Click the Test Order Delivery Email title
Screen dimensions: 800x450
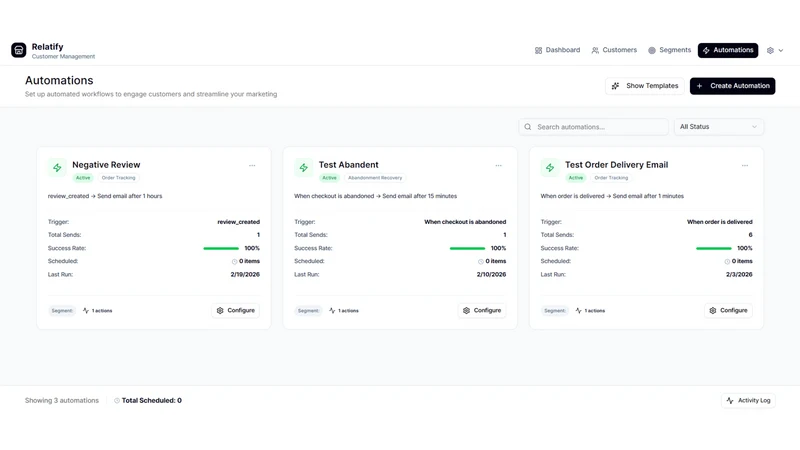(616, 165)
